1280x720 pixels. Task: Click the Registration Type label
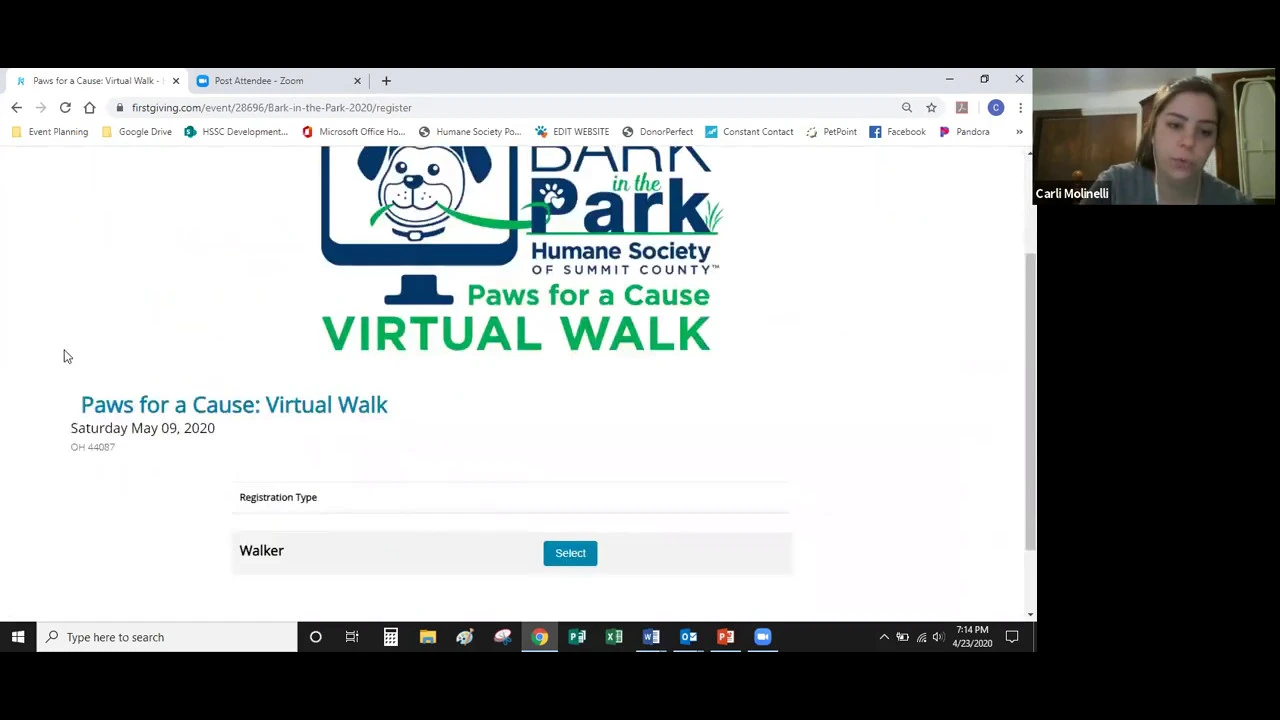click(278, 497)
